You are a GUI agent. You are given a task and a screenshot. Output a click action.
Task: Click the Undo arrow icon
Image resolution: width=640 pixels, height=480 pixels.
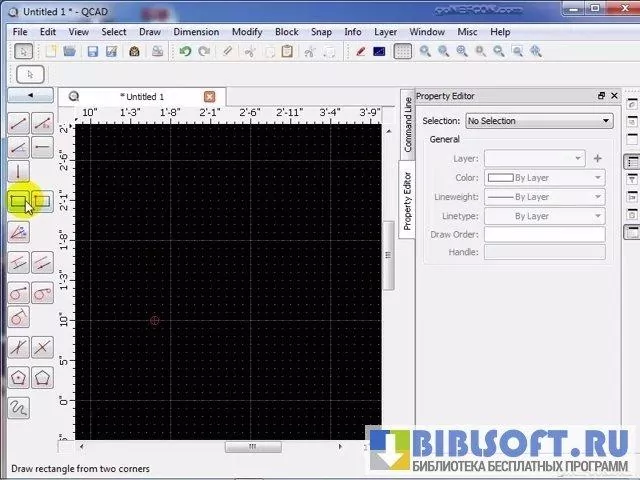pyautogui.click(x=185, y=52)
